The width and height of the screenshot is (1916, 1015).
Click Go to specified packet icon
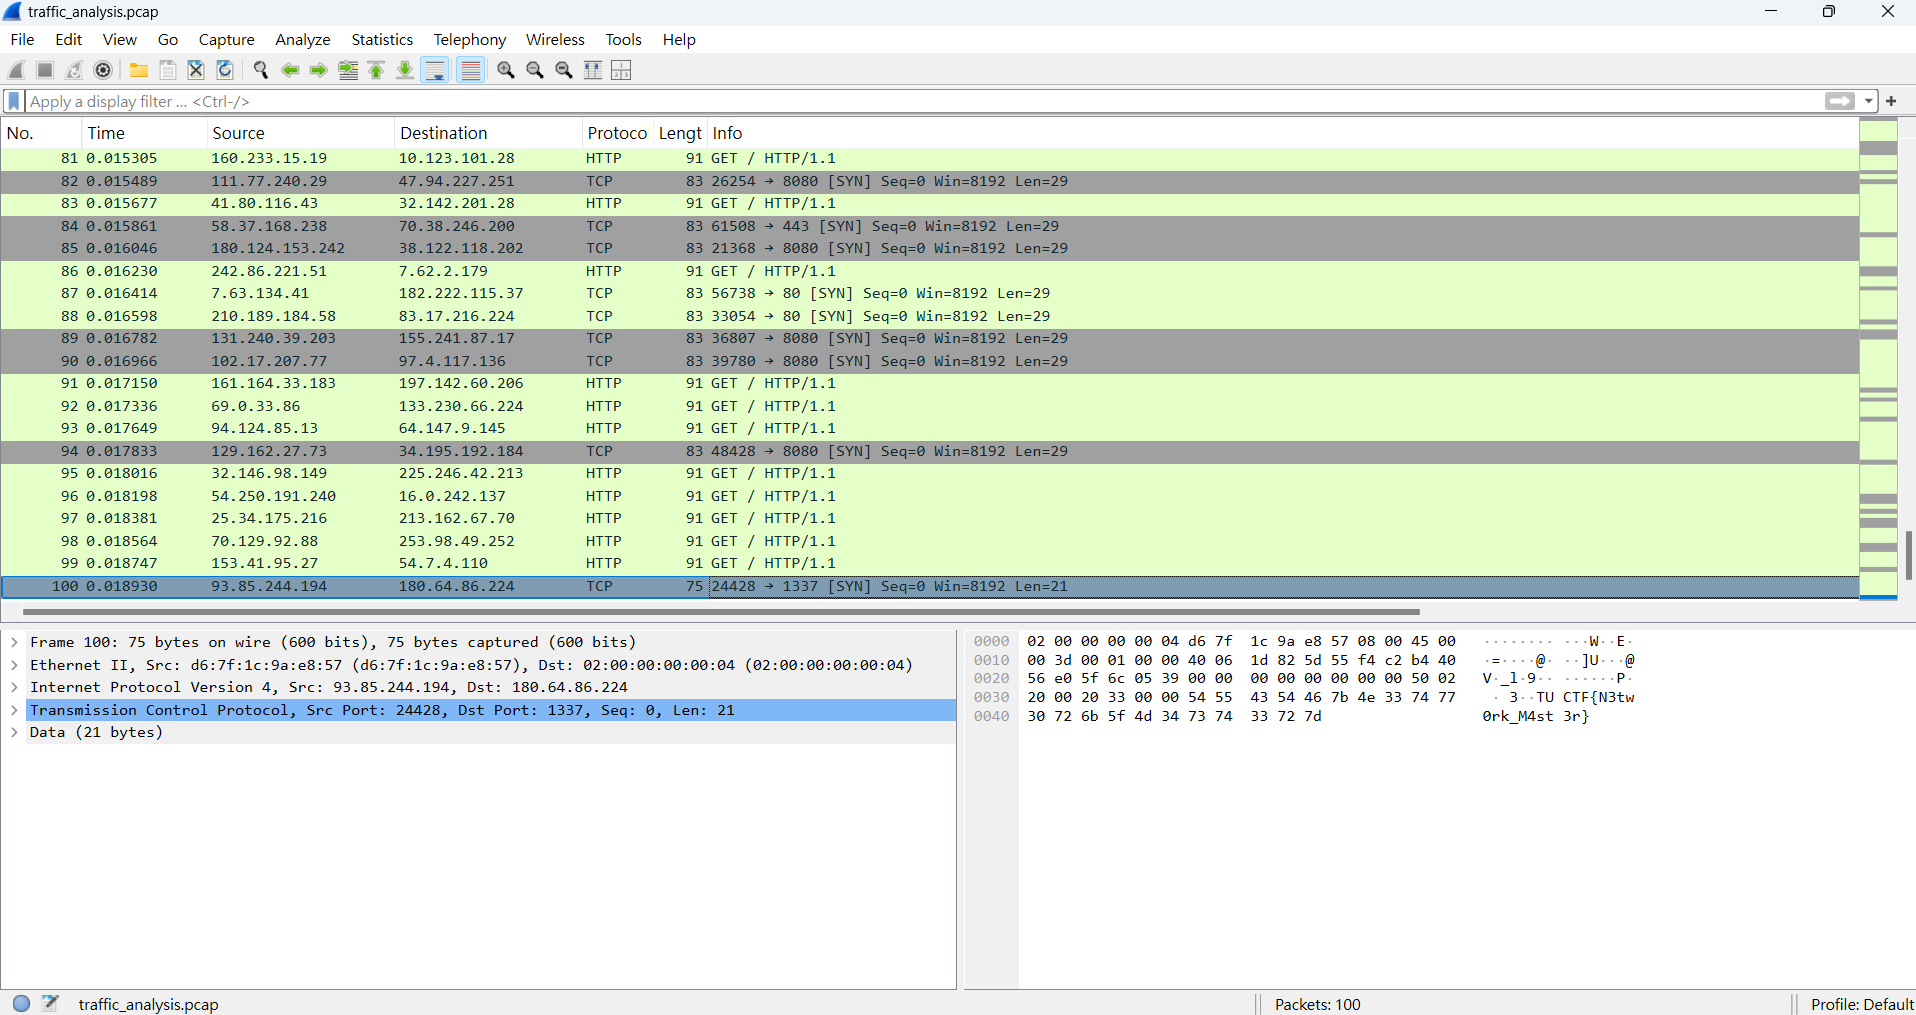click(x=348, y=70)
